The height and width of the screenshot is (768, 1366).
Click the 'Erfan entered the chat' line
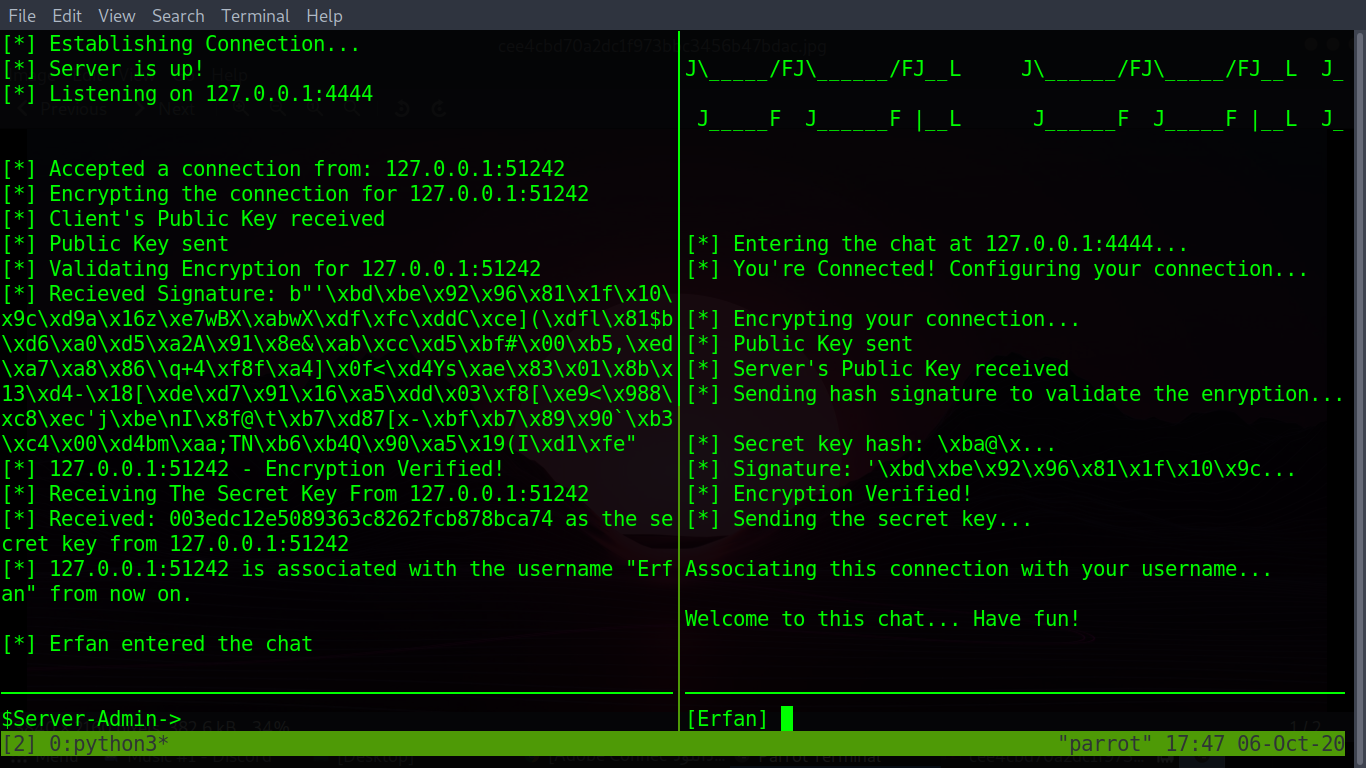pyautogui.click(x=157, y=644)
